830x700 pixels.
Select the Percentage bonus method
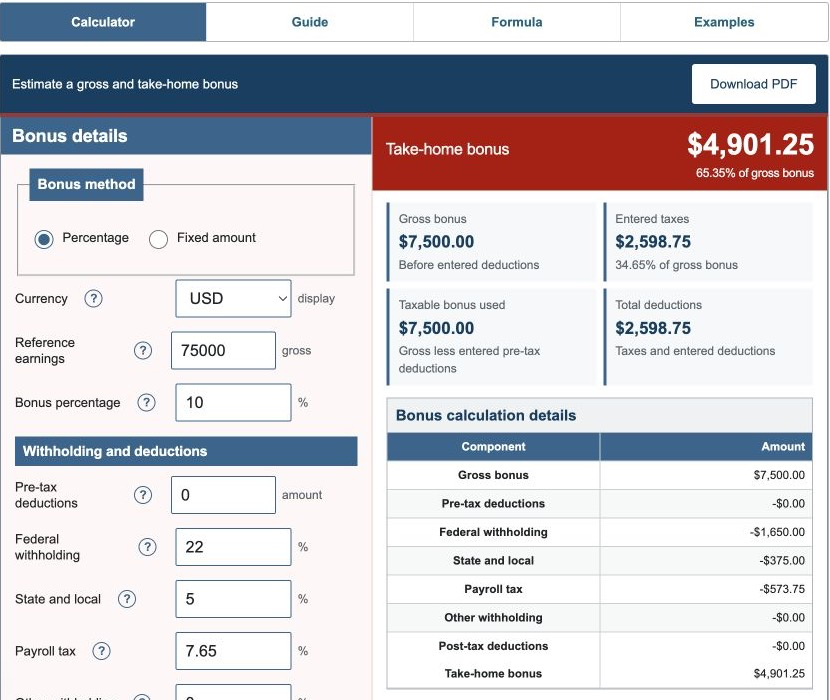(44, 239)
